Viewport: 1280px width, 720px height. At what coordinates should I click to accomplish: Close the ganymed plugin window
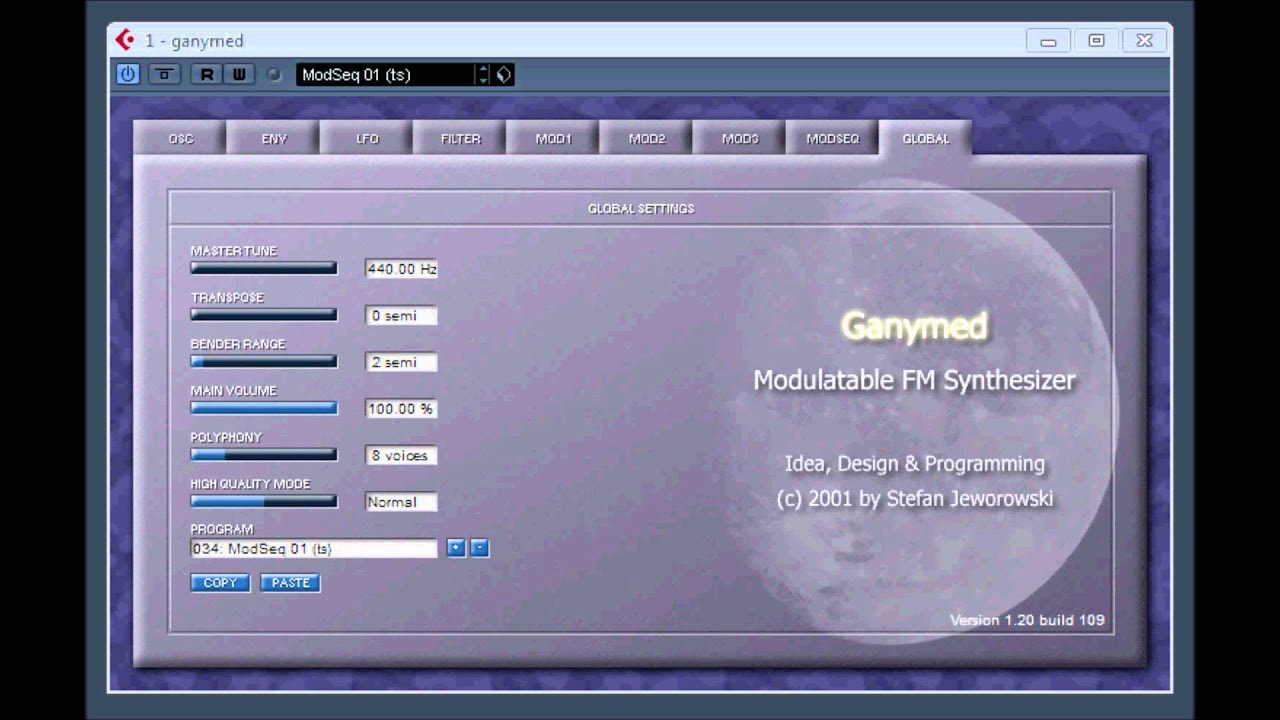(1144, 41)
